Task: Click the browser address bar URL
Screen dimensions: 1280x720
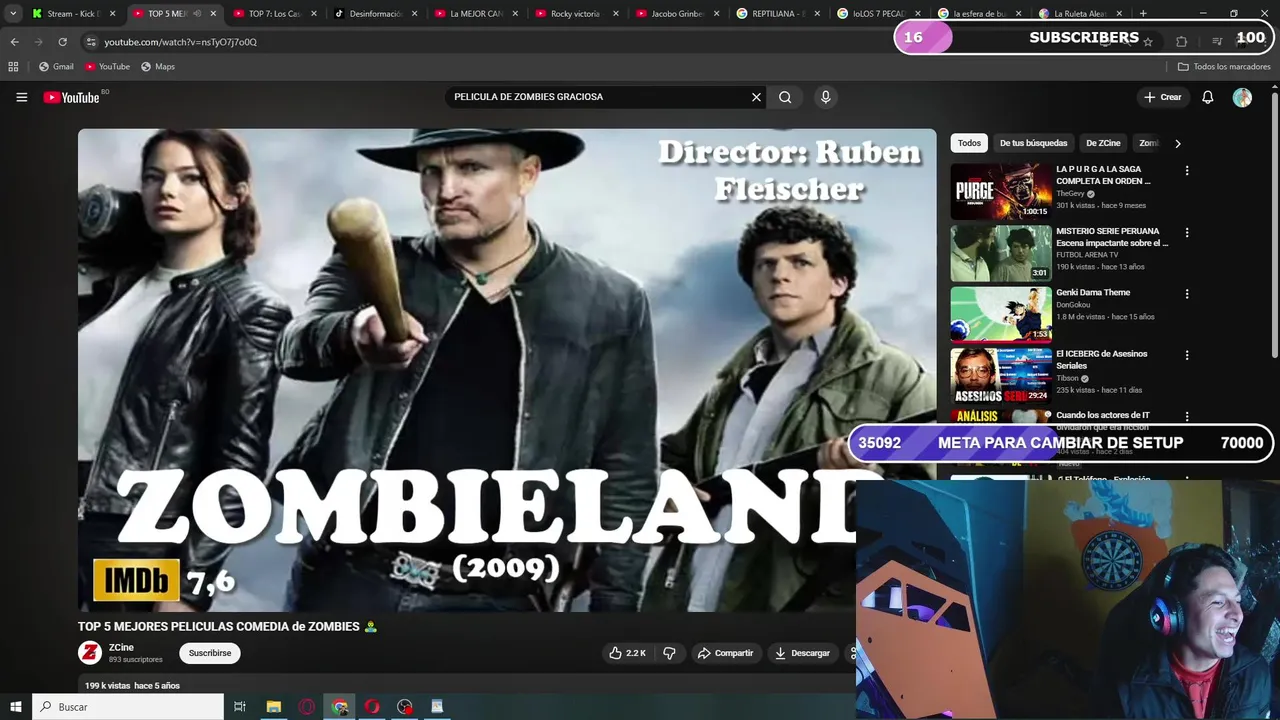Action: (181, 42)
